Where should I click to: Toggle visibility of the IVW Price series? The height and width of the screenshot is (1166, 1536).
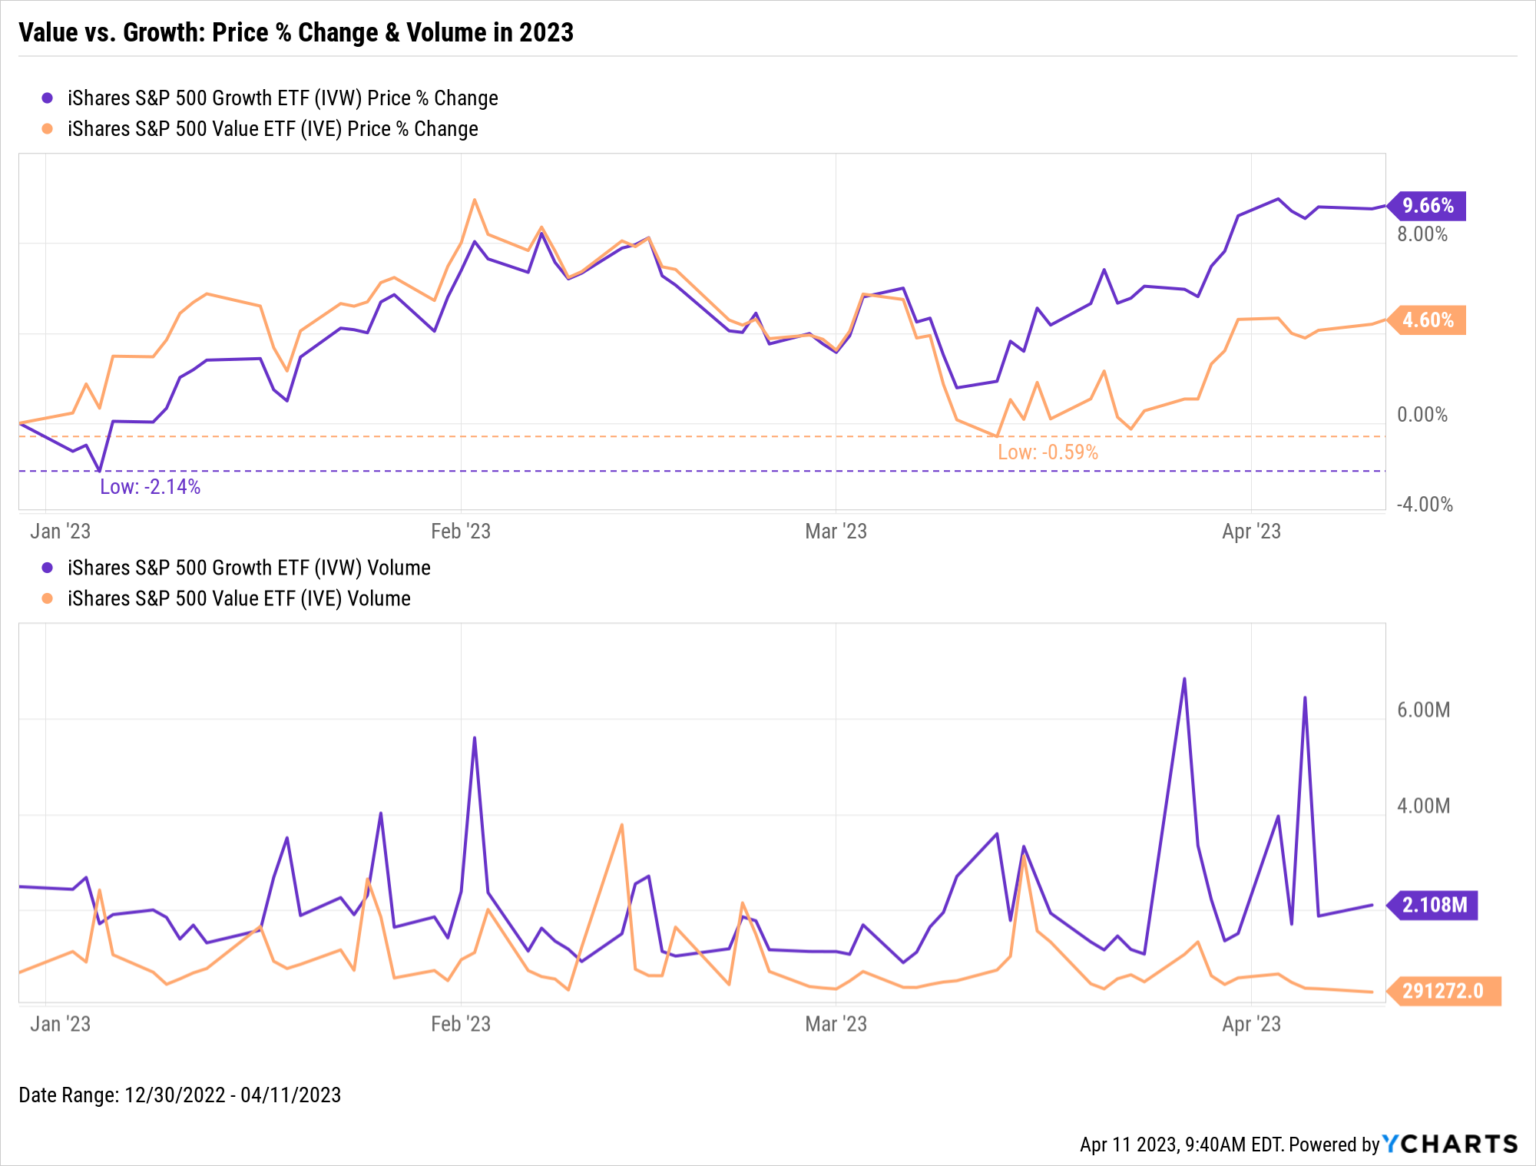pos(282,98)
